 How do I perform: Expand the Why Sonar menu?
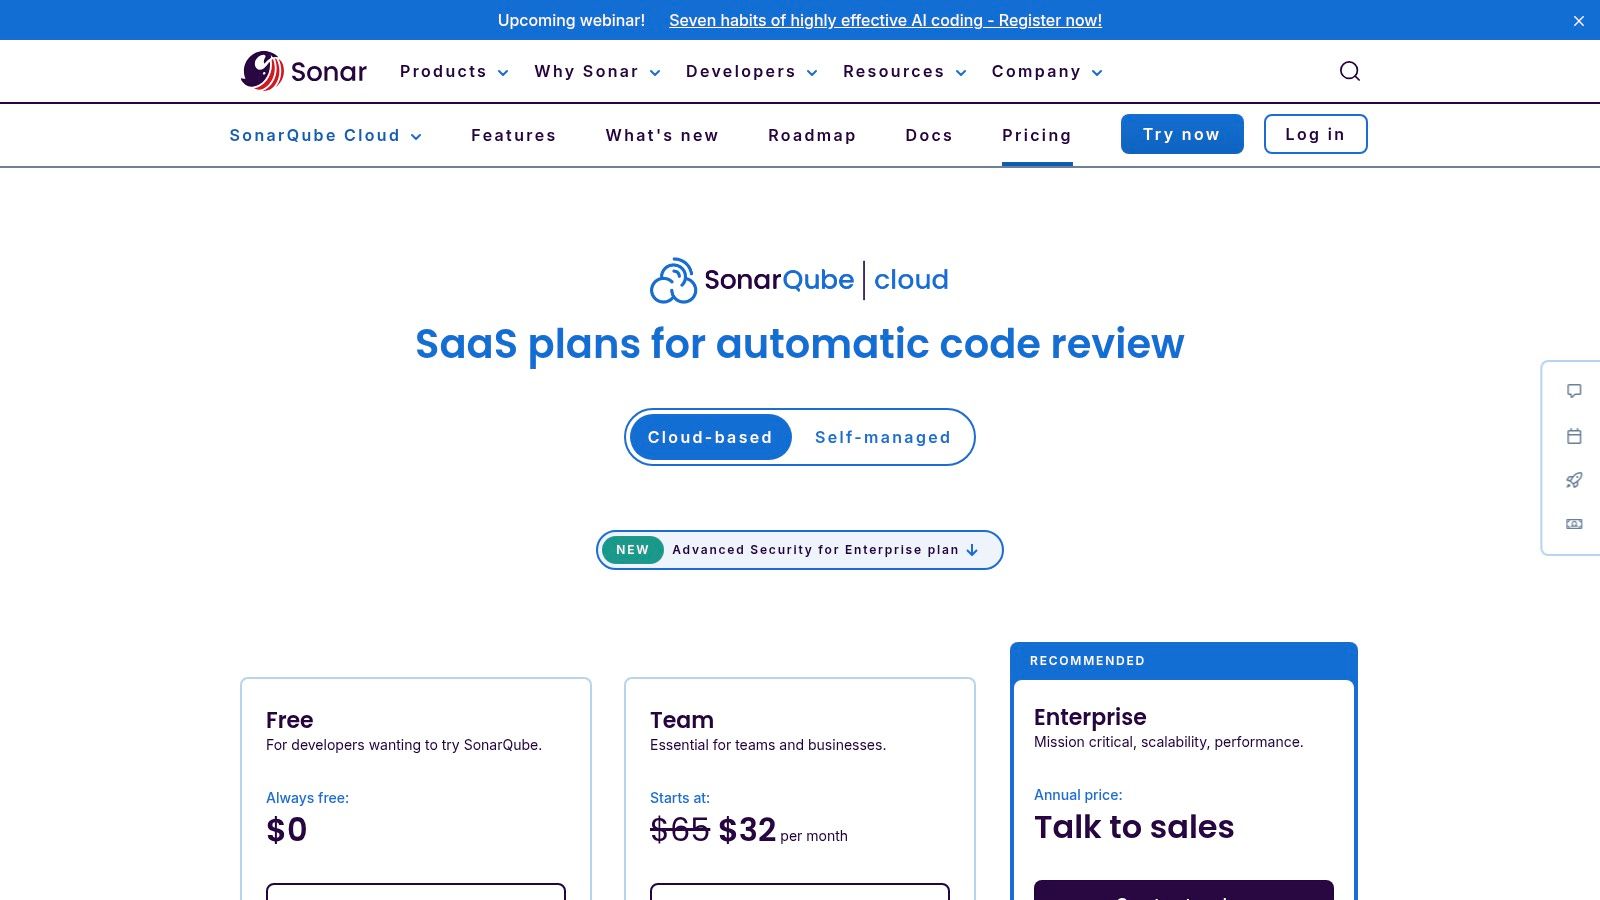point(597,72)
